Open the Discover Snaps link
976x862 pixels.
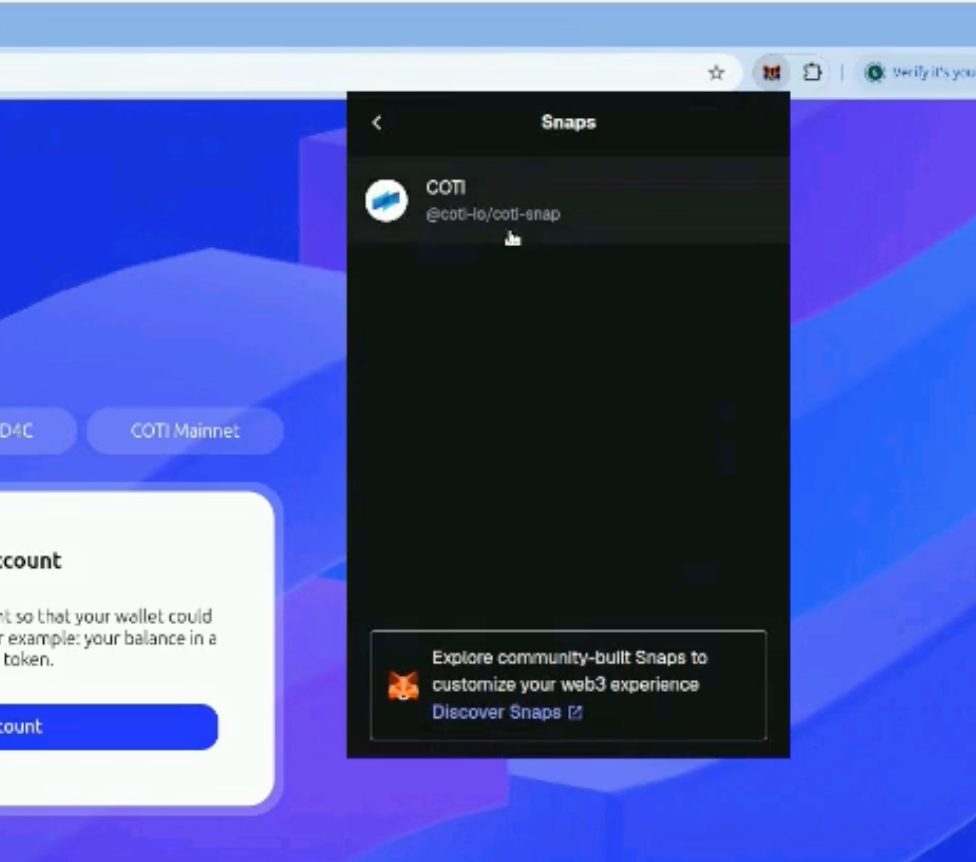[496, 713]
